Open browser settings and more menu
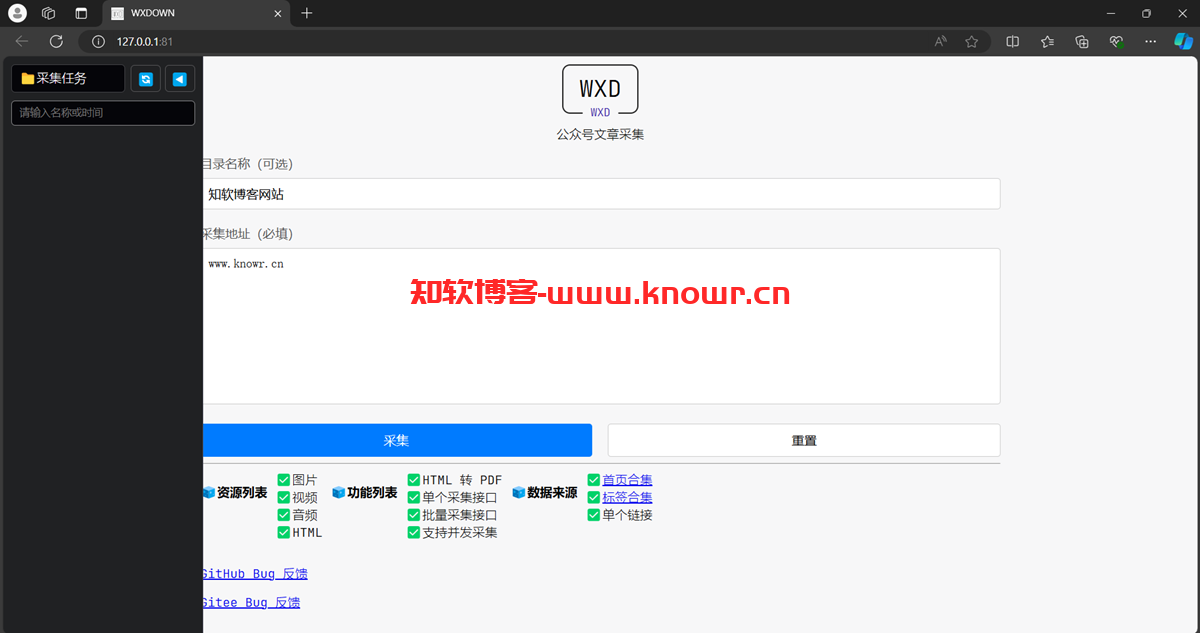 [x=1150, y=41]
